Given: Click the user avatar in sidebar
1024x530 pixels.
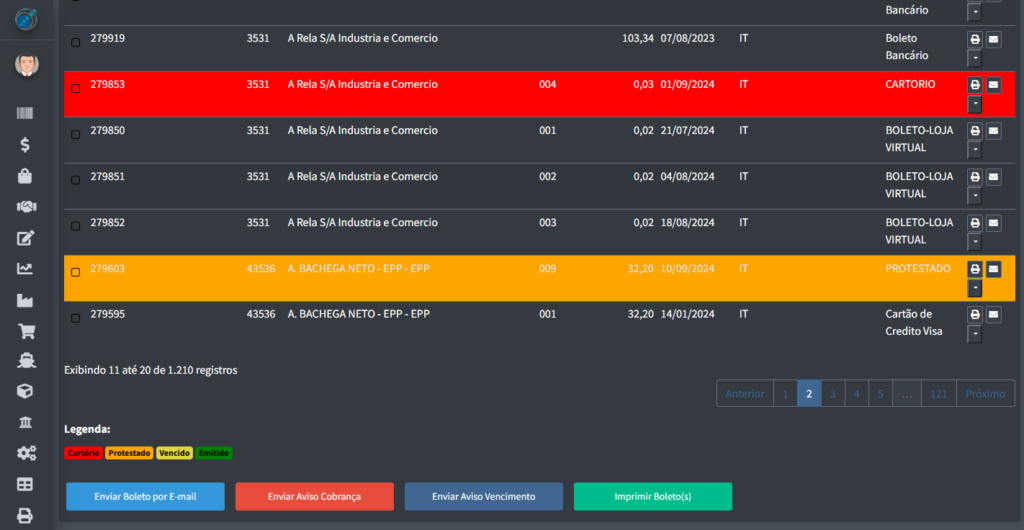Looking at the screenshot, I should coord(27,65).
